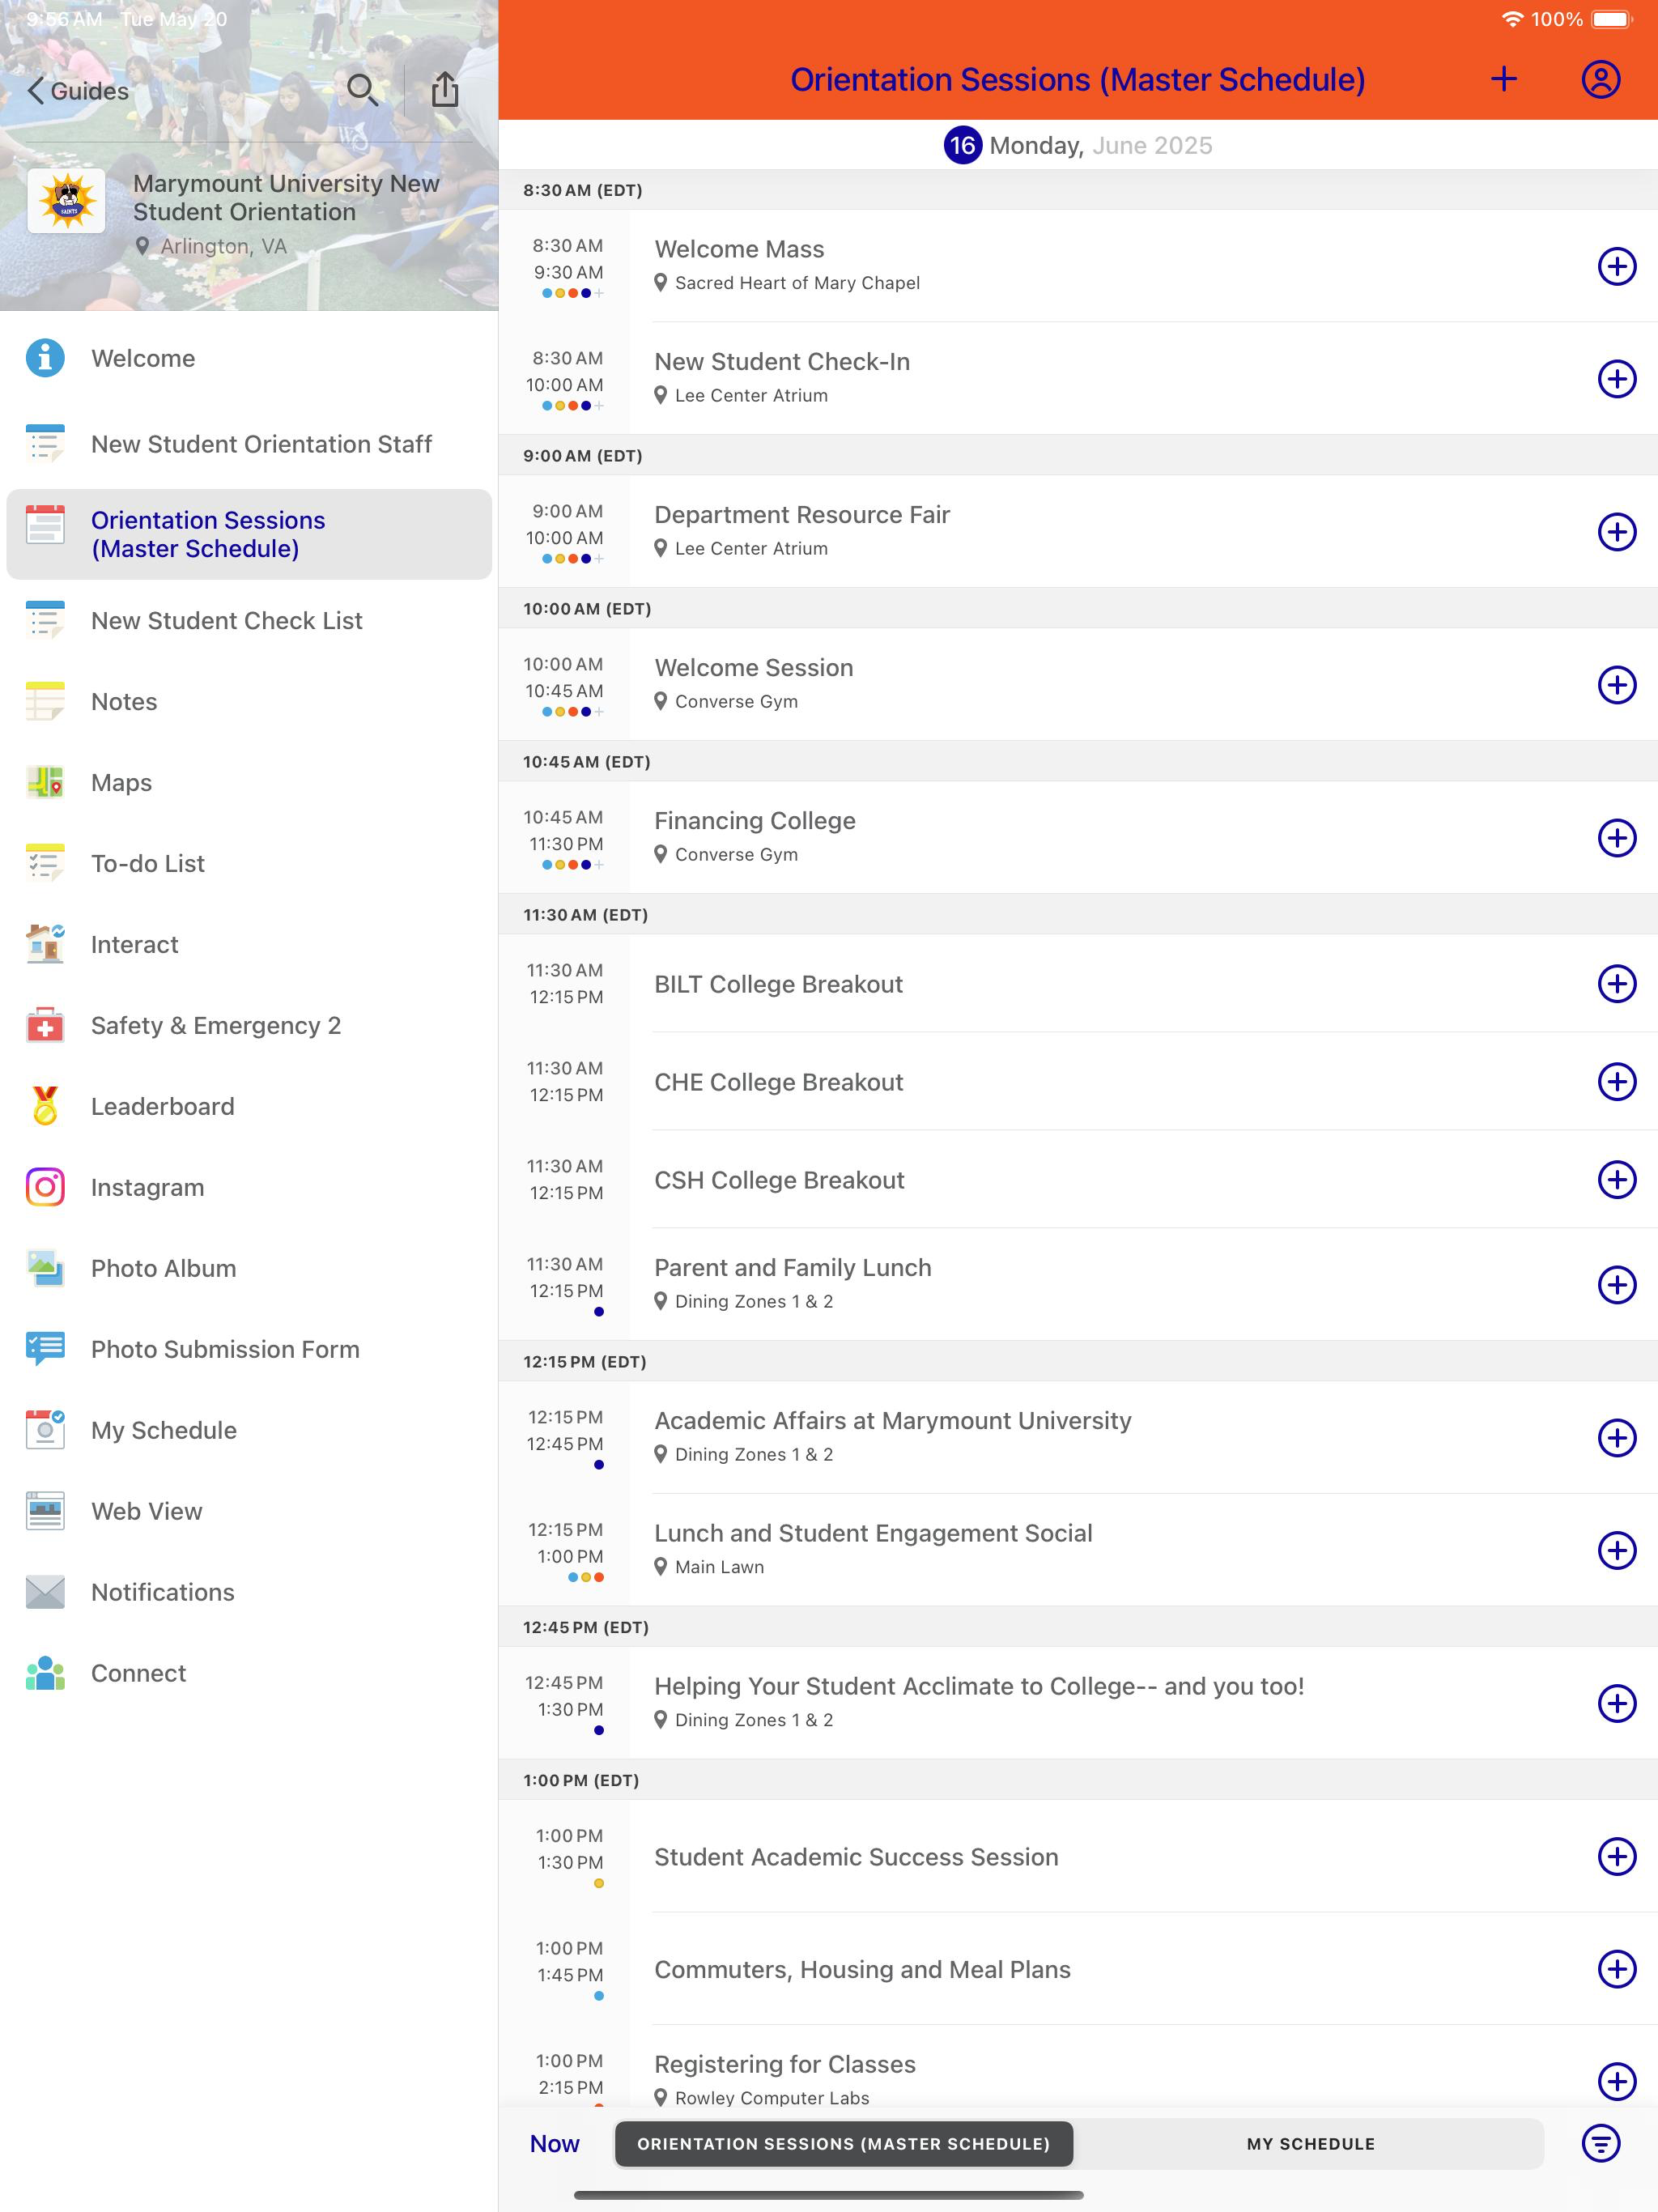Add Helping Your Student Acclimate session
Viewport: 1658px width, 2212px height.
coord(1617,1704)
